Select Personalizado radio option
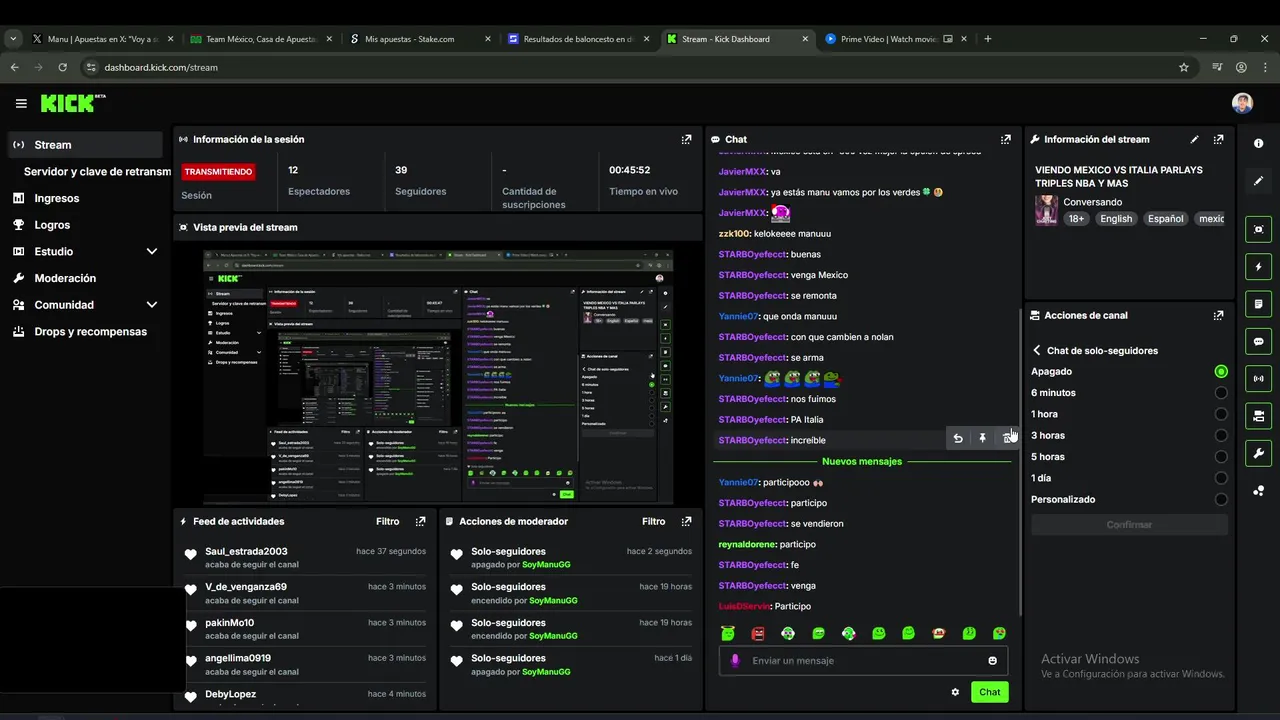 pos(1221,500)
